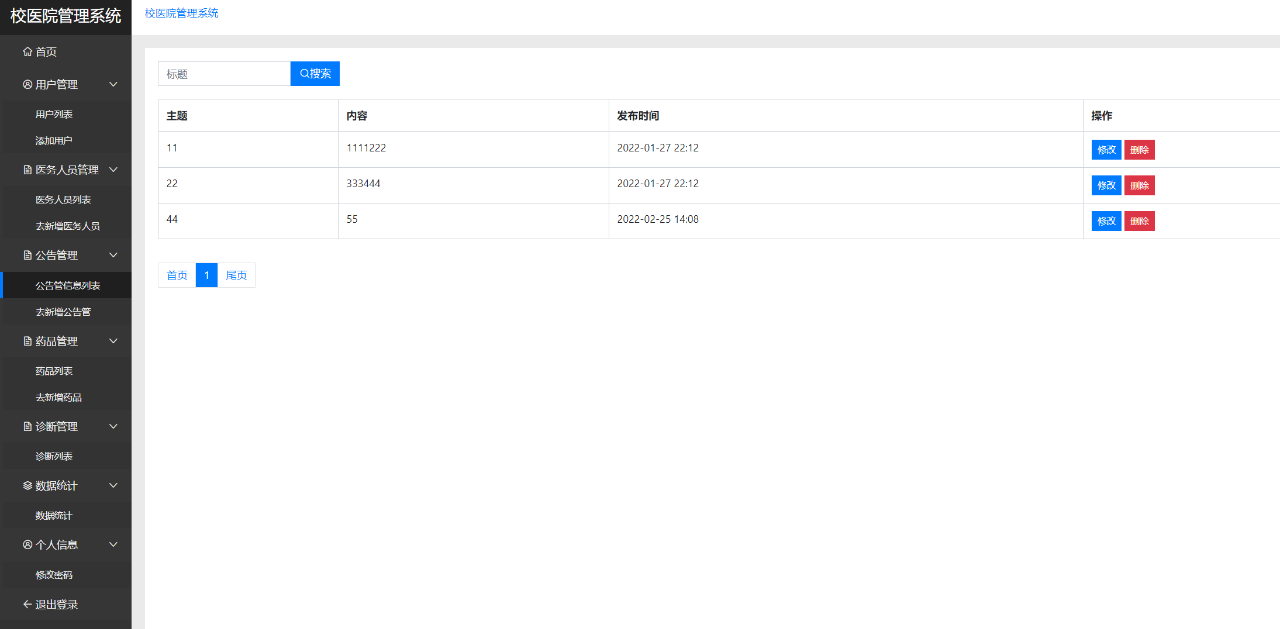Open 药品列表 in the sidebar
This screenshot has width=1280, height=629.
coord(54,371)
